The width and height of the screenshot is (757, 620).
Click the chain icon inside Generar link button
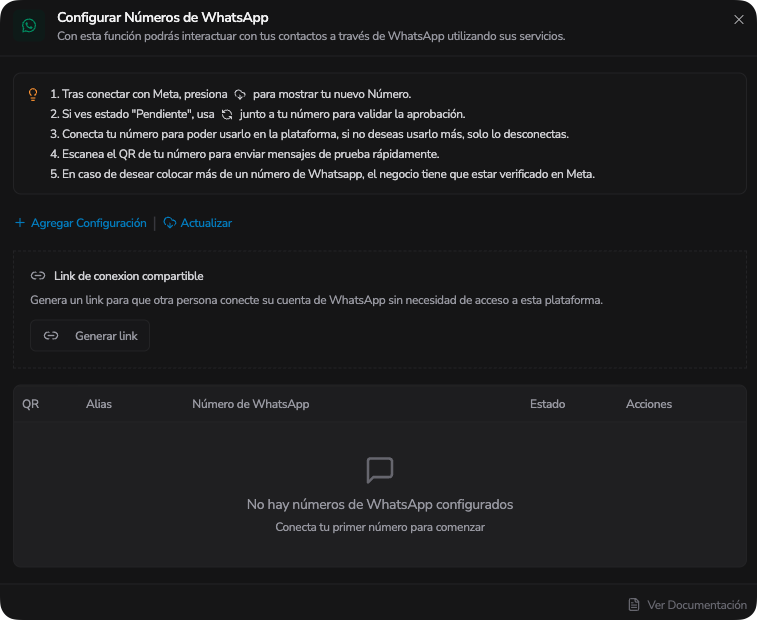[51, 336]
